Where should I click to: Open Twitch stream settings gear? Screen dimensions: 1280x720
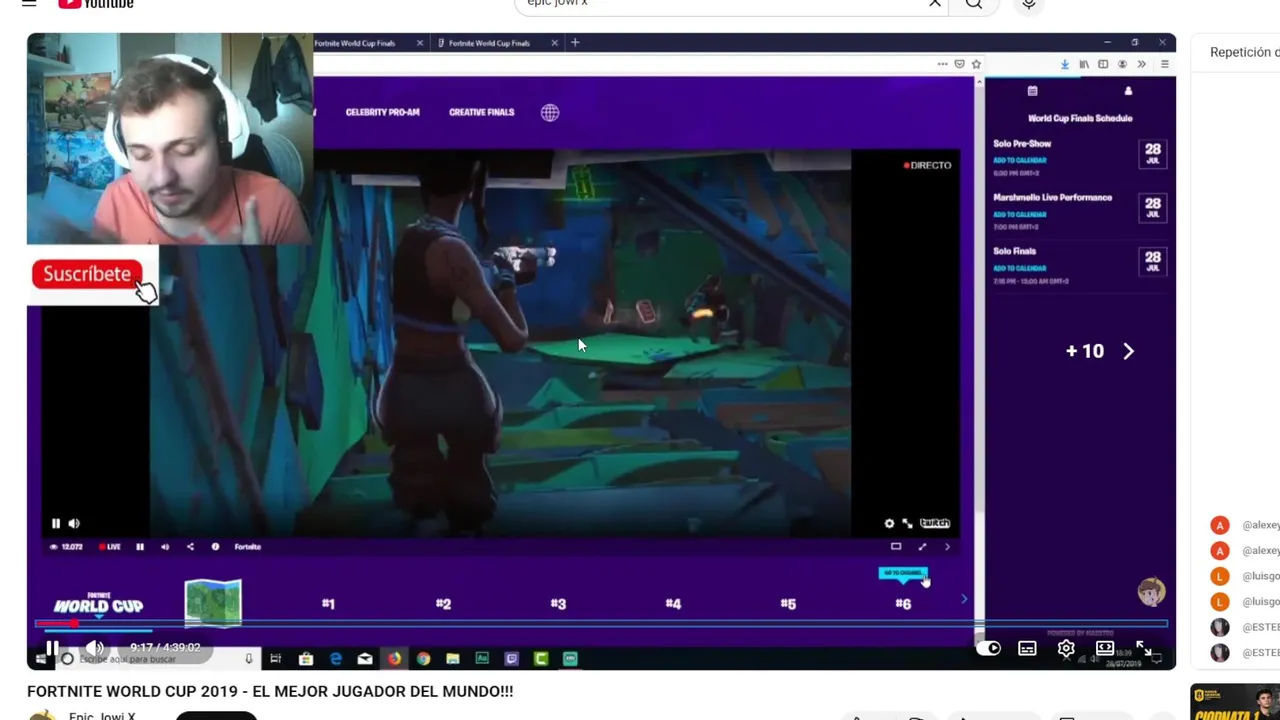[889, 523]
